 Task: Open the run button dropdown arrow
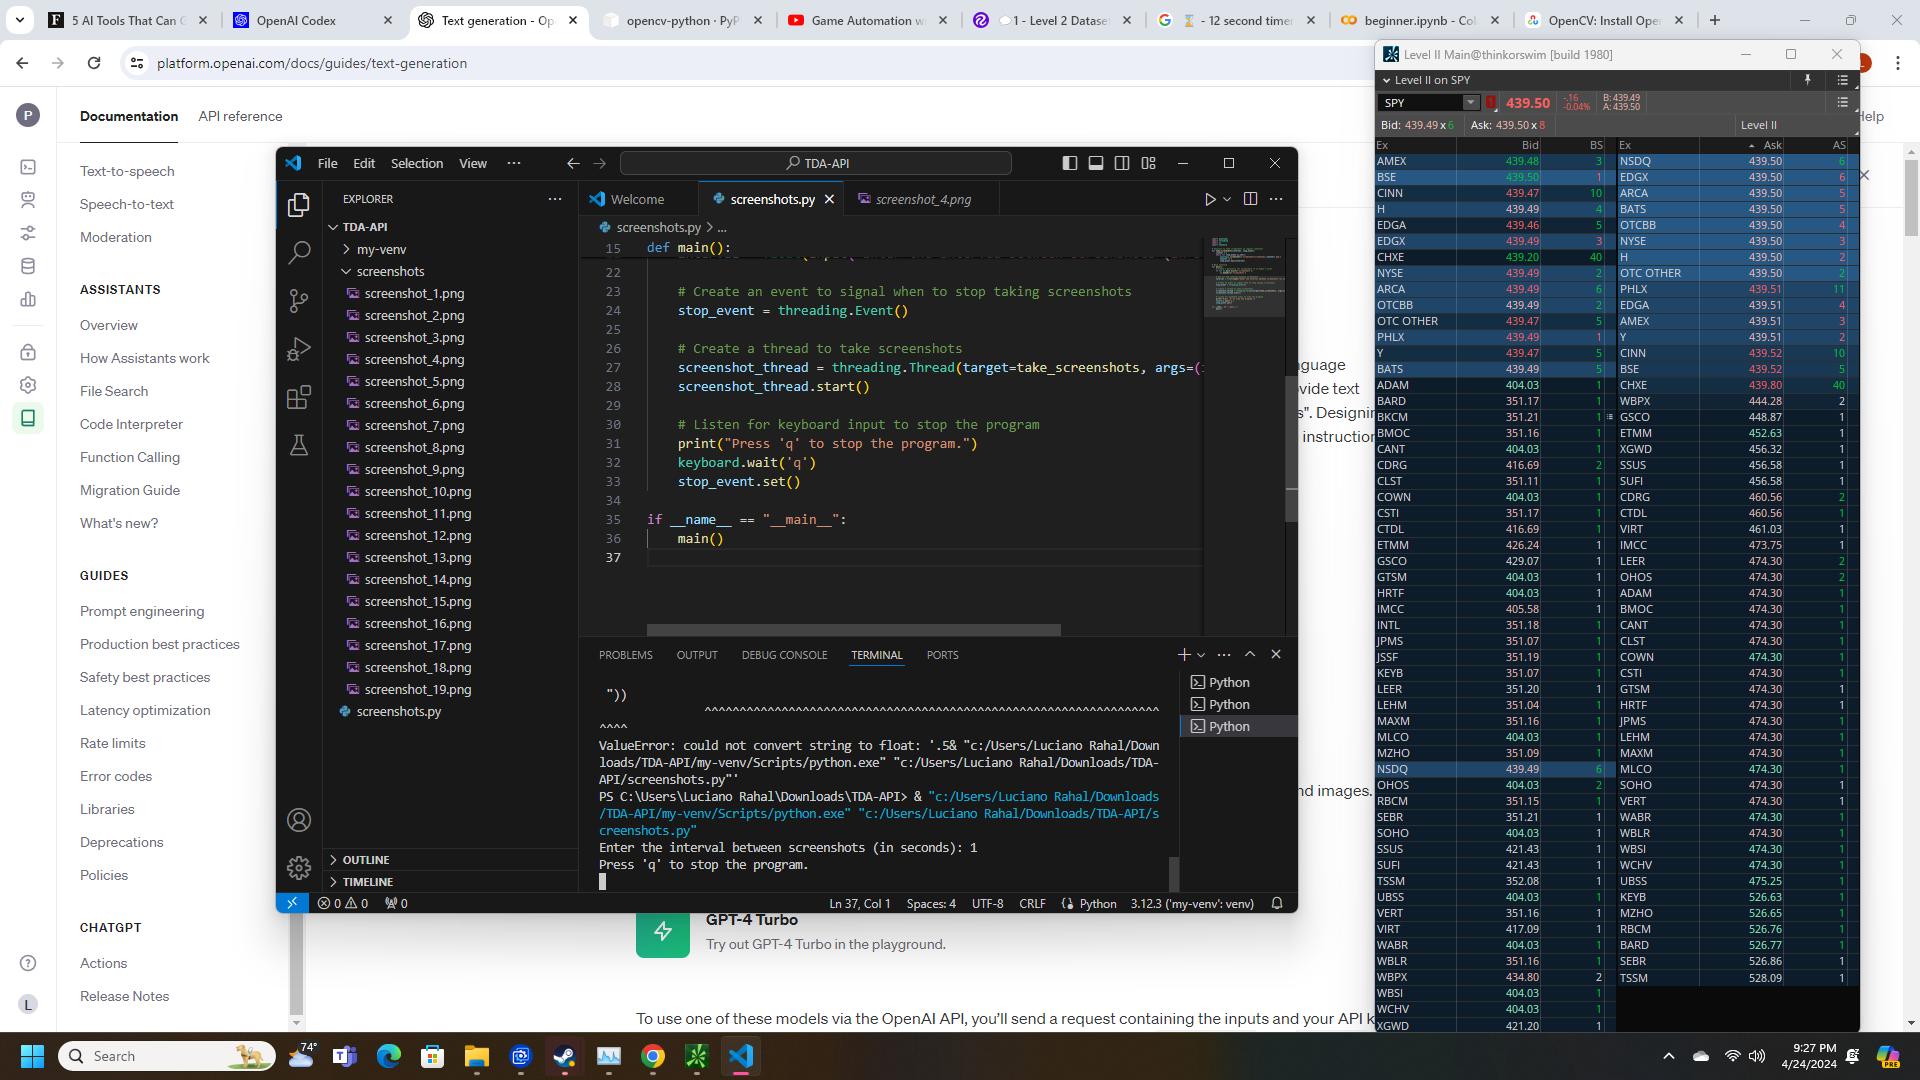[x=1227, y=199]
